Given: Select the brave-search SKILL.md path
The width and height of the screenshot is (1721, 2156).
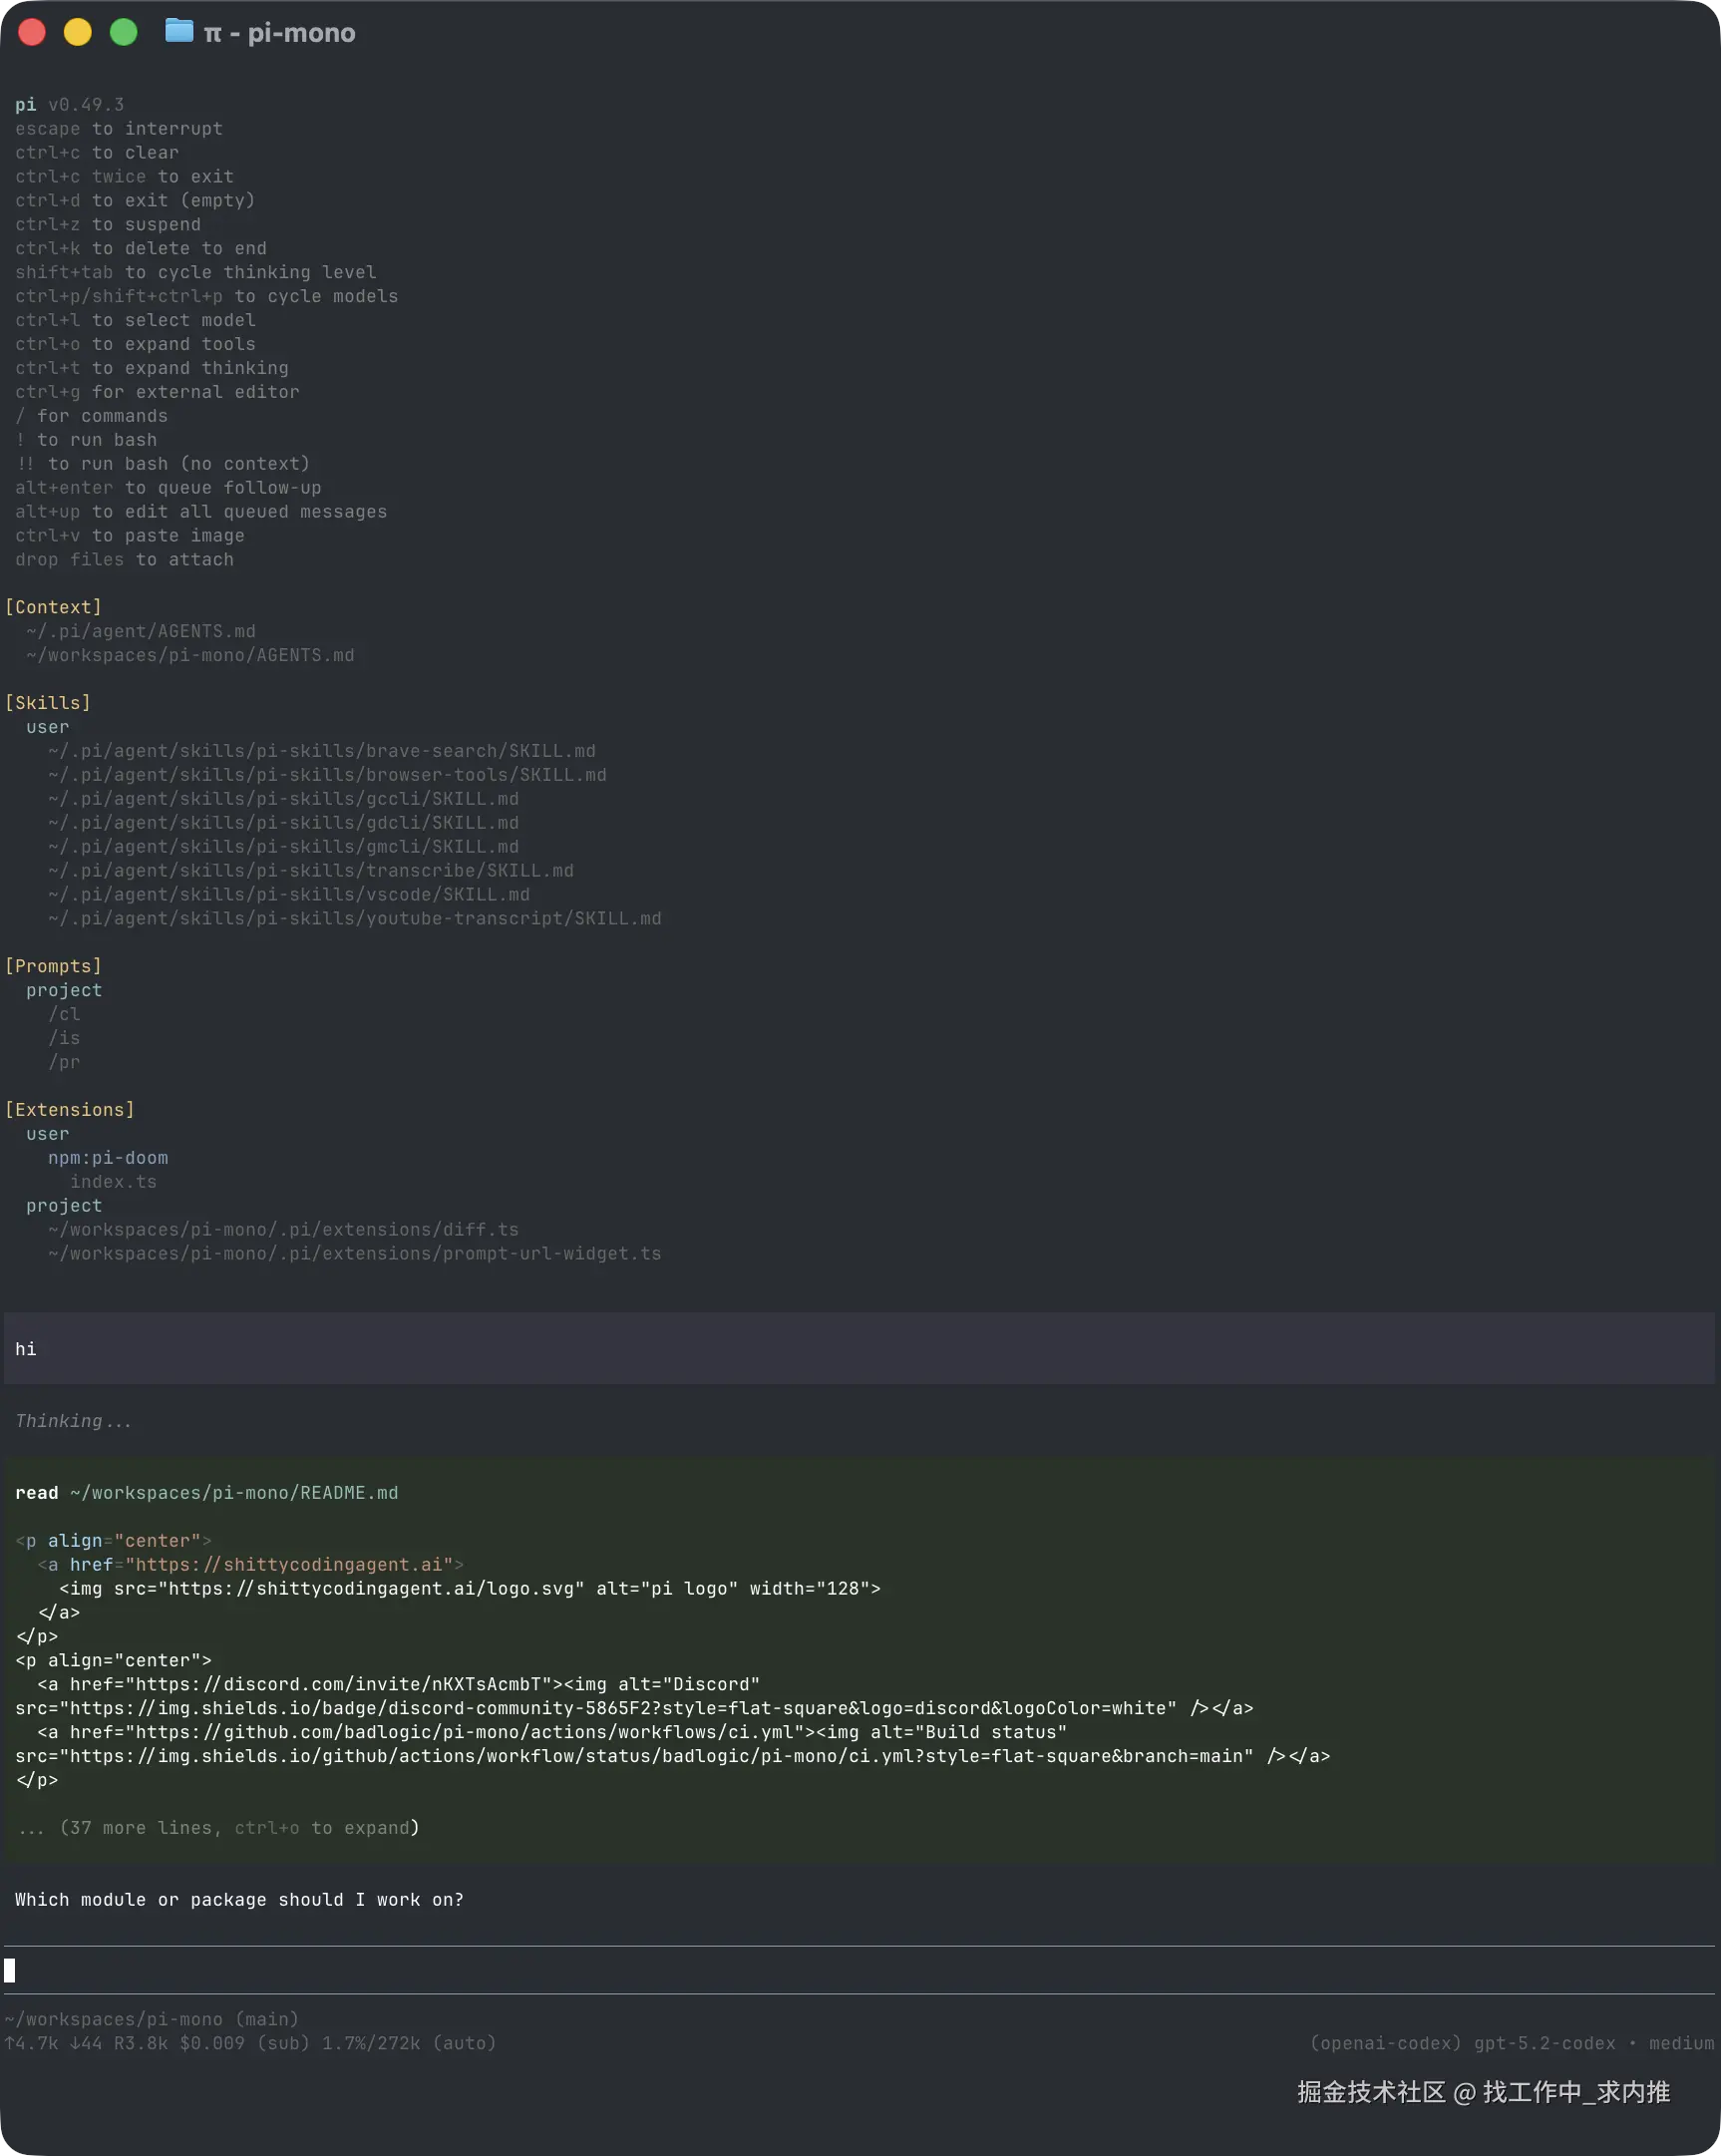Looking at the screenshot, I should coord(321,751).
